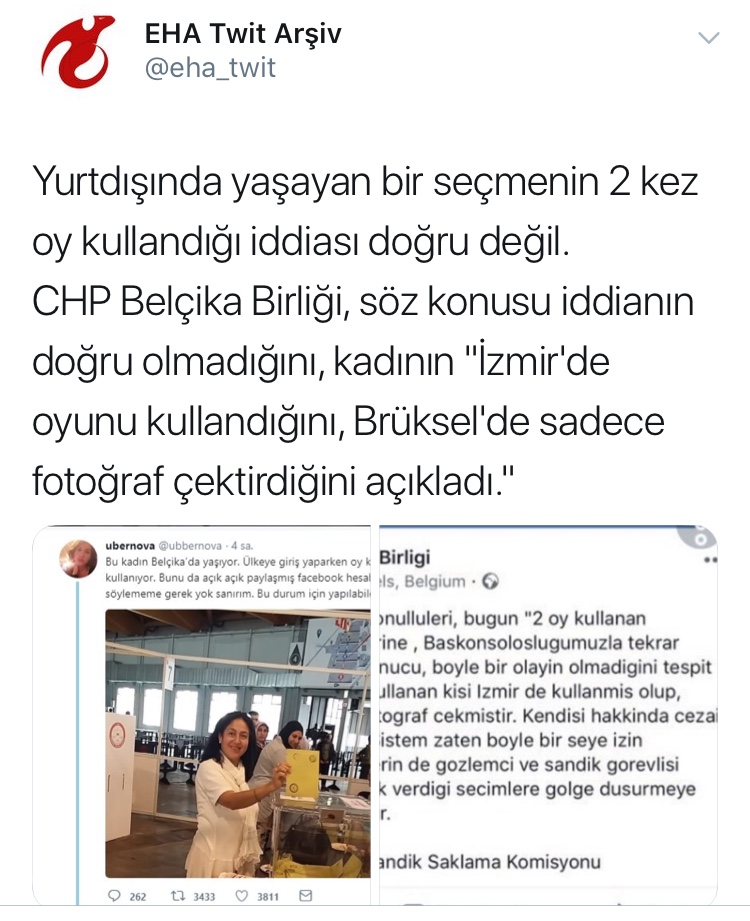750x921 pixels.
Task: Open EHA Twit Arşiv display name
Action: [x=243, y=33]
